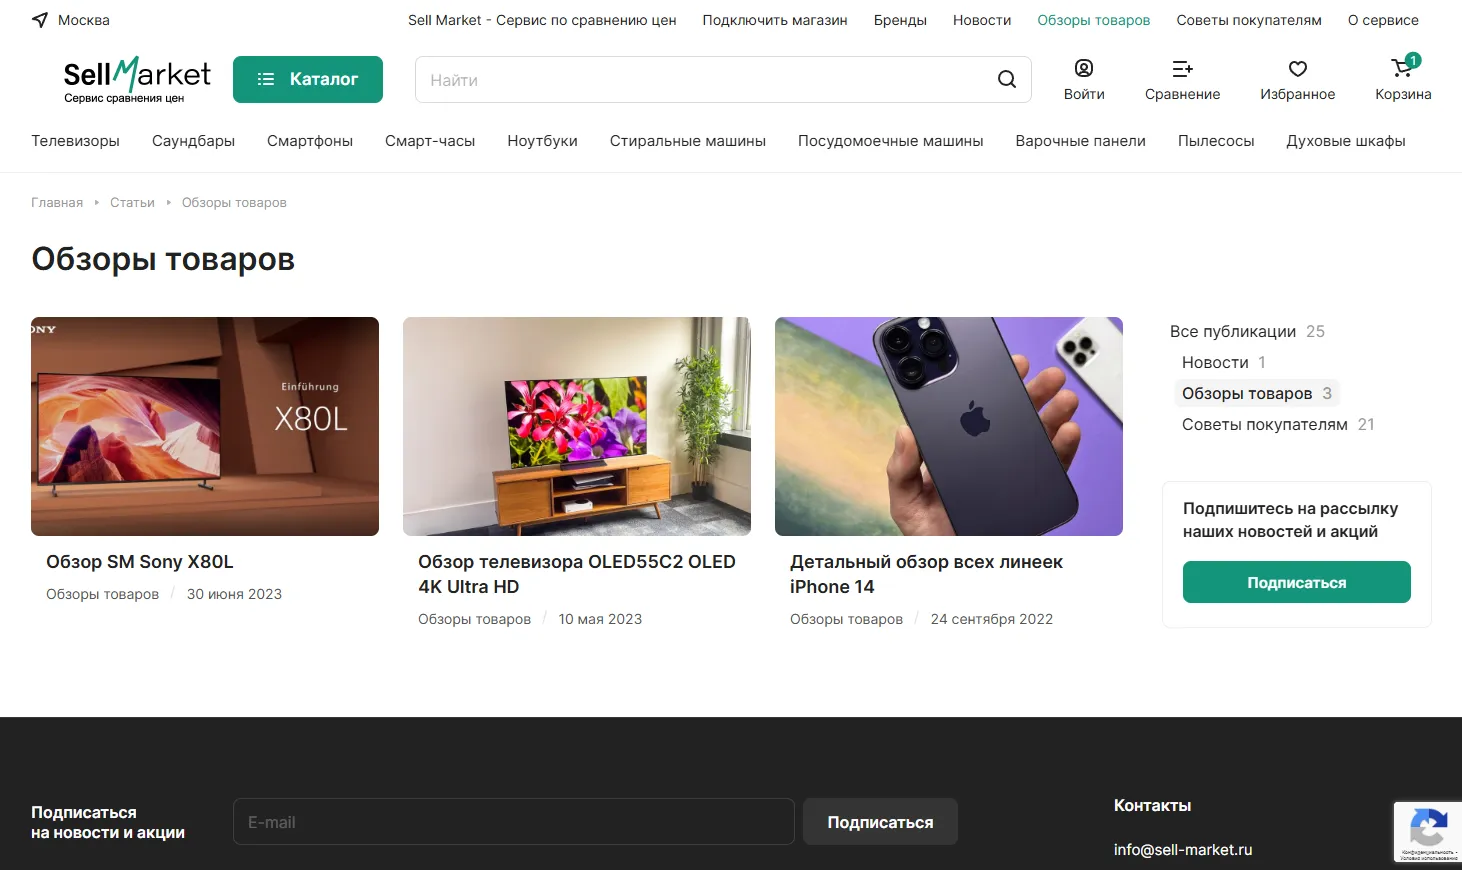
Task: Select the Телевизоры category
Action: 75,141
